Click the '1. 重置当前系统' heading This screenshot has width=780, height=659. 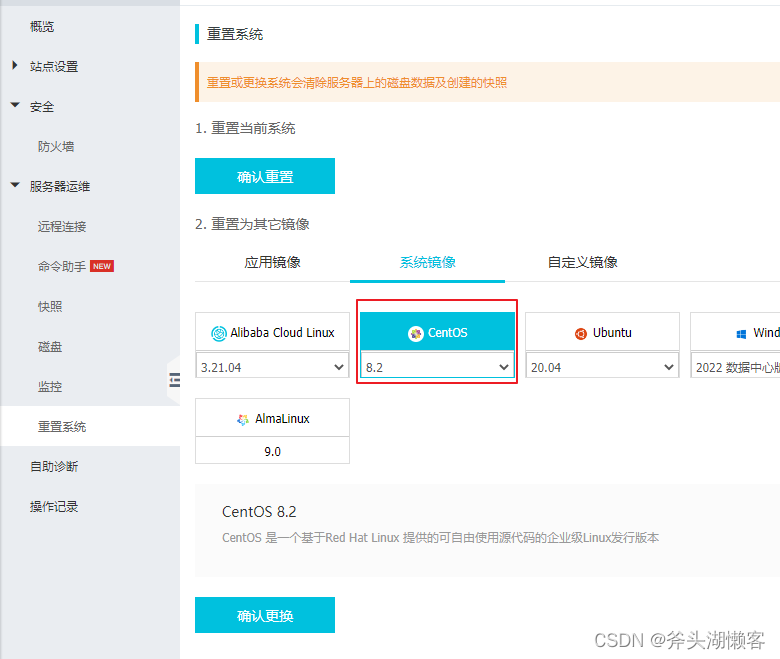245,128
